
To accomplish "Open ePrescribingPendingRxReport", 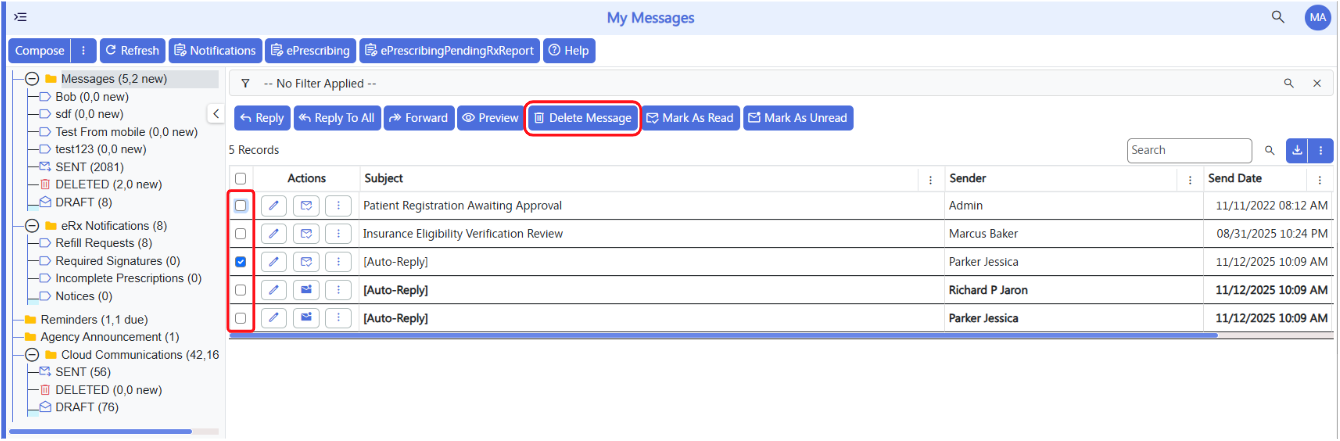I will 450,51.
